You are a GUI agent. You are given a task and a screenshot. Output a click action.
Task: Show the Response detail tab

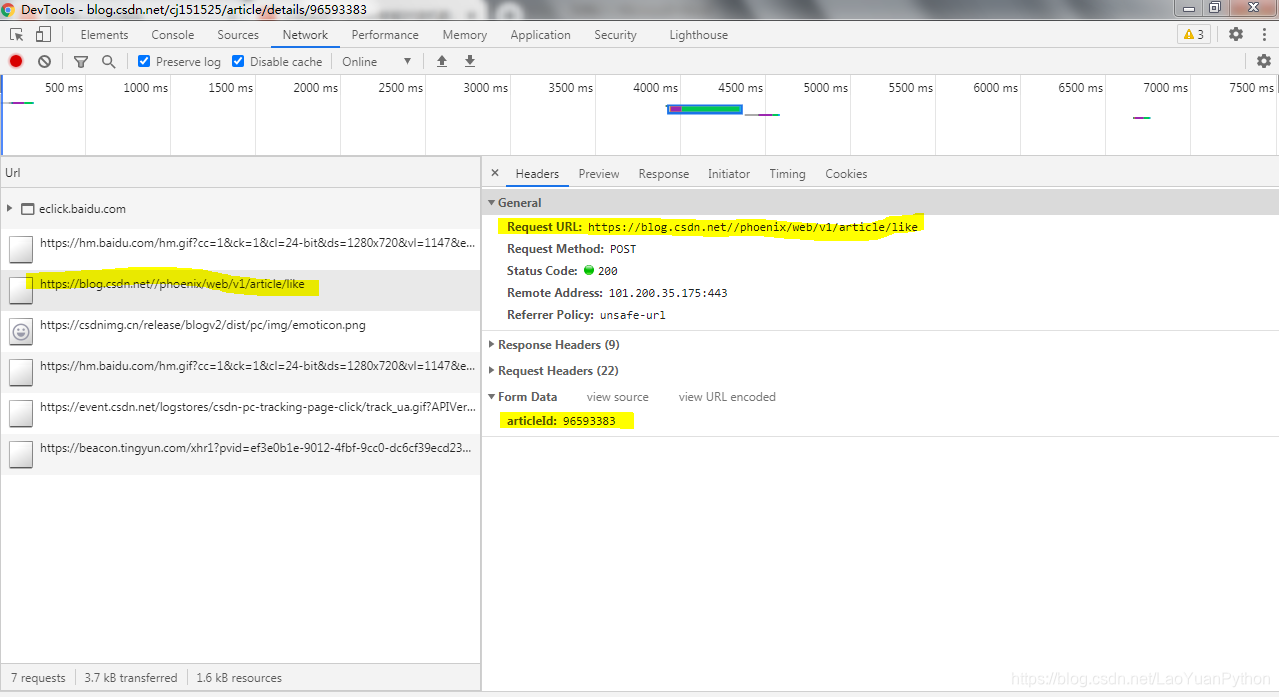pyautogui.click(x=664, y=173)
